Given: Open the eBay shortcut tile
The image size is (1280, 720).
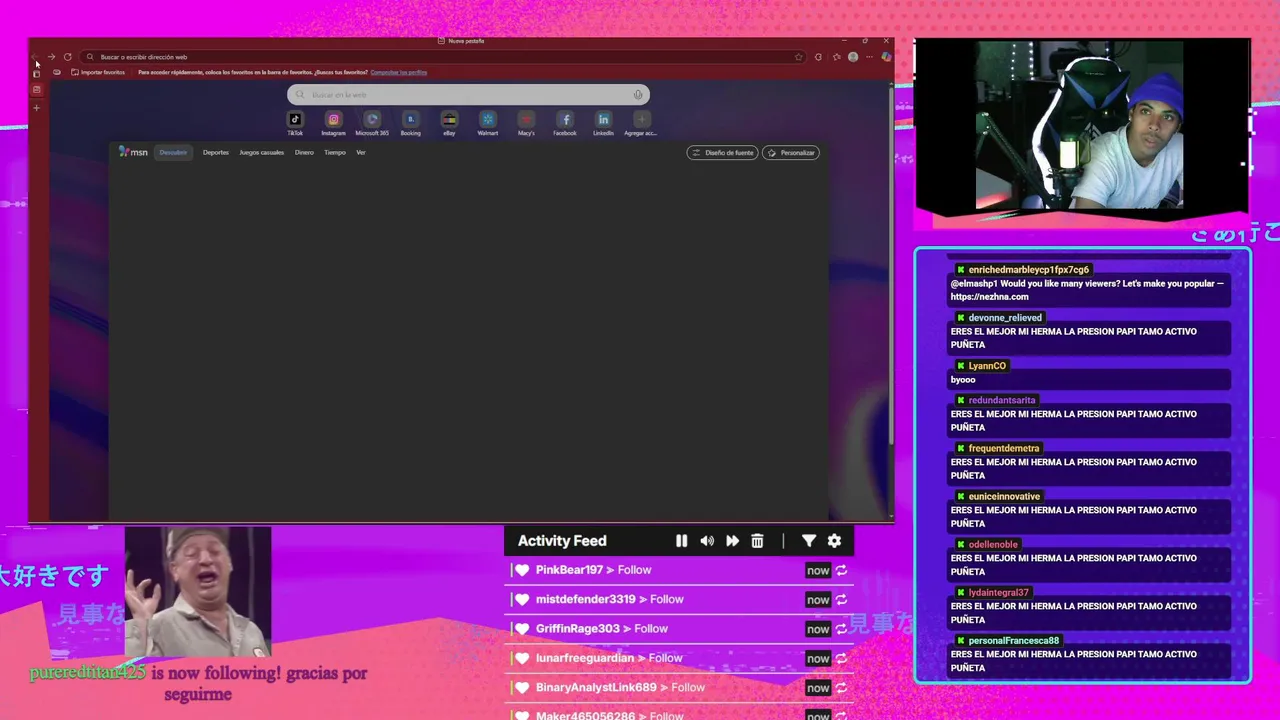Looking at the screenshot, I should point(449,123).
